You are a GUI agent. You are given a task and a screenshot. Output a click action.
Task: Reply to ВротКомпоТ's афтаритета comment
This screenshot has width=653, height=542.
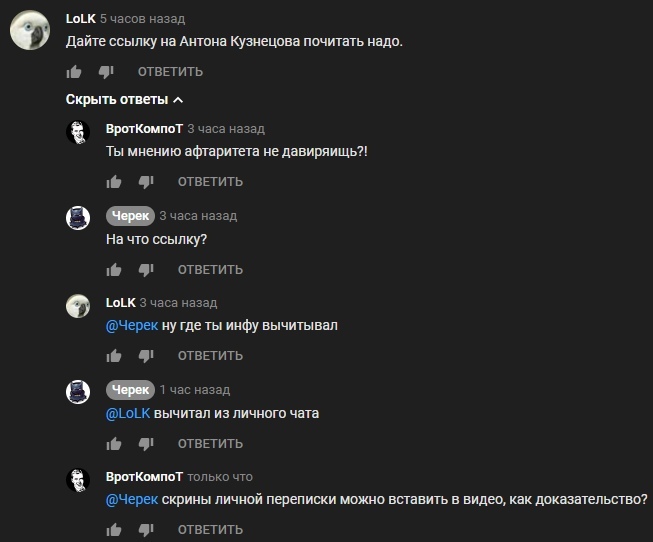point(210,182)
